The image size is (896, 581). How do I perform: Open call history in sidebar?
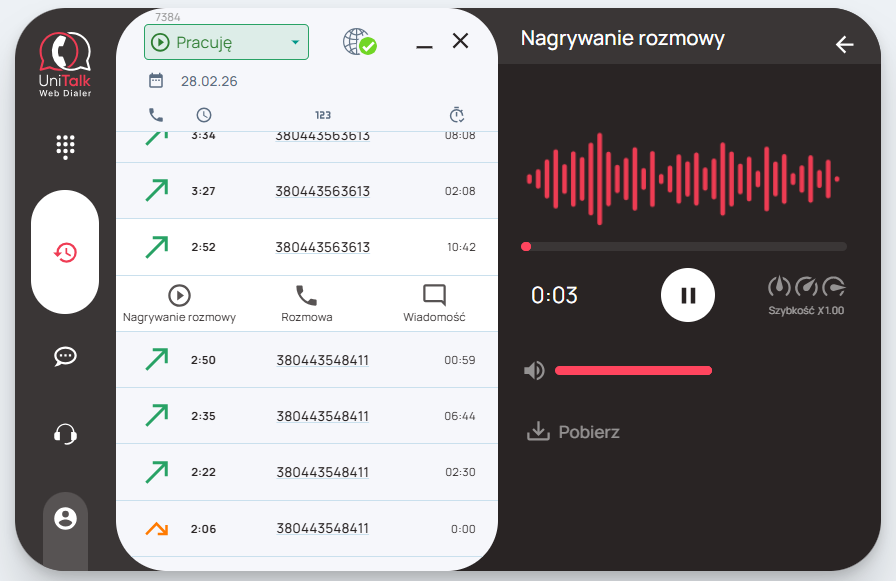tap(65, 252)
